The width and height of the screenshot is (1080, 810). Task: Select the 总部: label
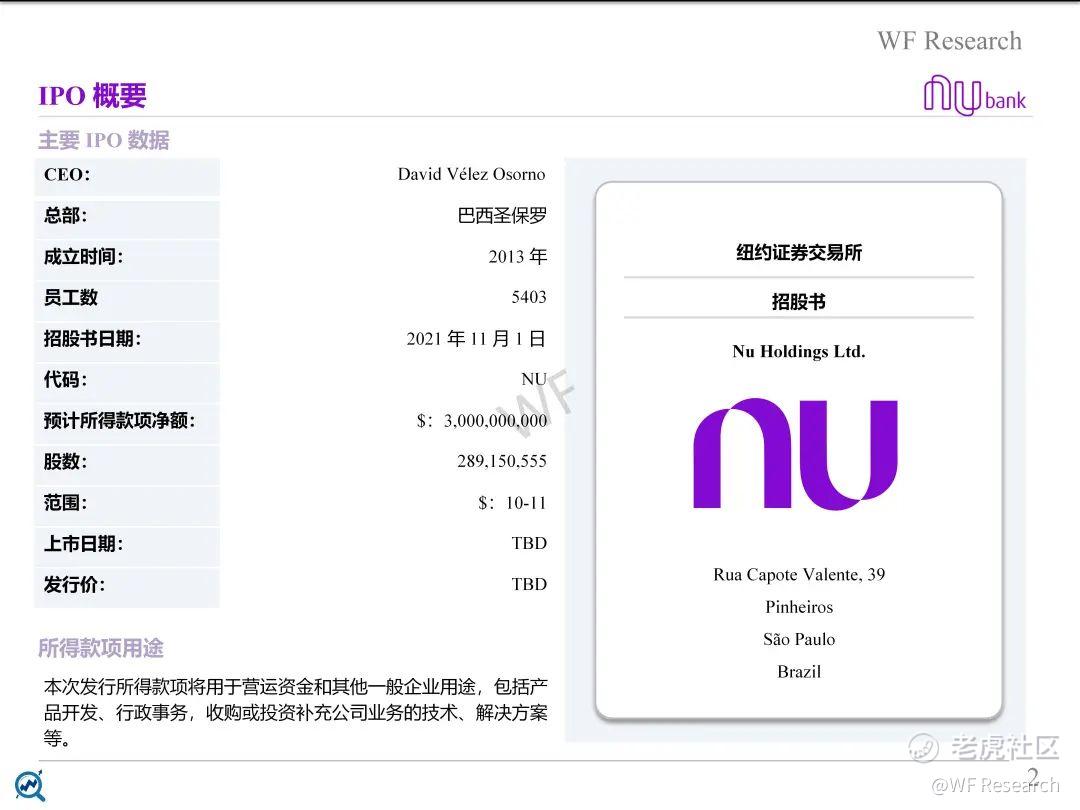(x=65, y=216)
